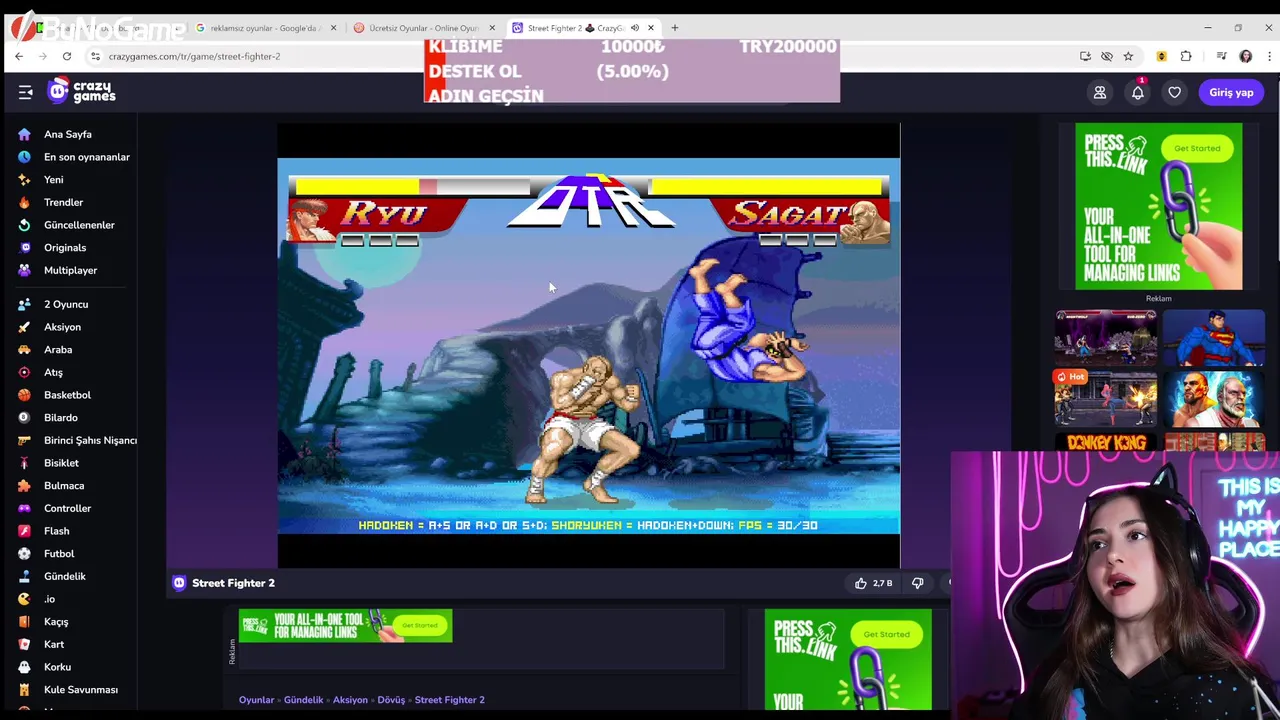Open the Flash category link

(56, 531)
